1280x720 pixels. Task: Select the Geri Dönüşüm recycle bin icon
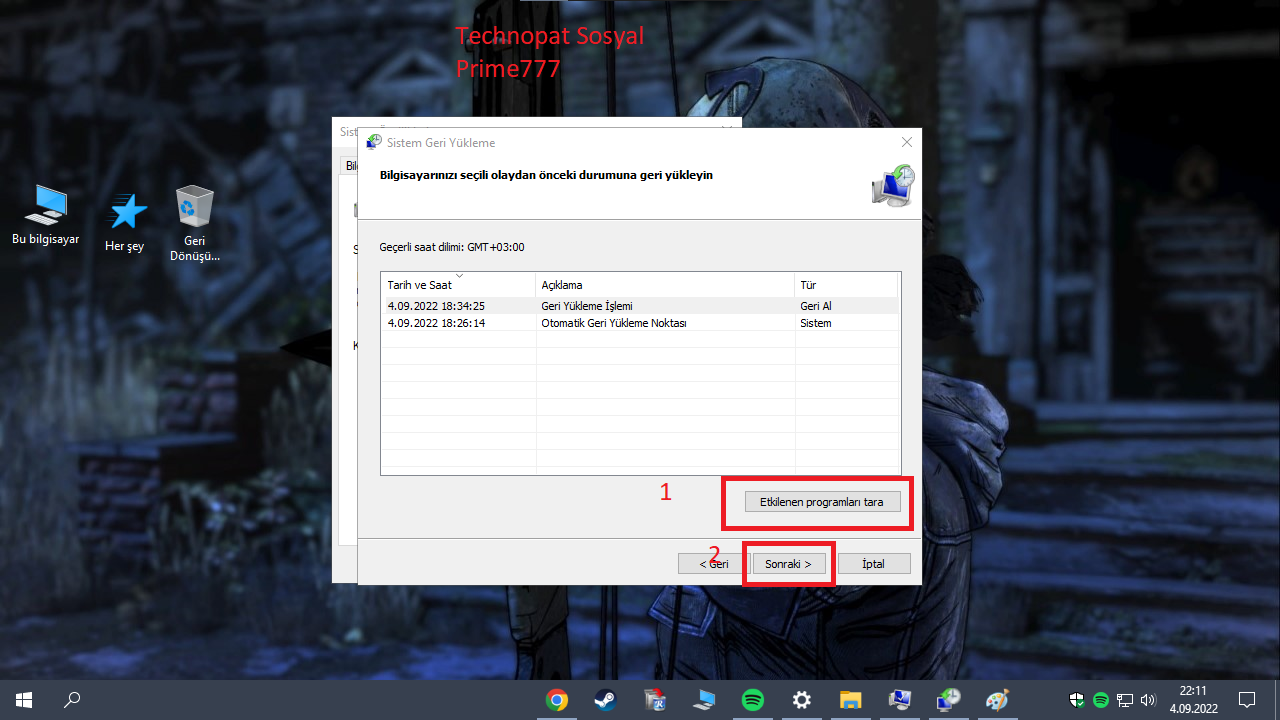click(194, 223)
